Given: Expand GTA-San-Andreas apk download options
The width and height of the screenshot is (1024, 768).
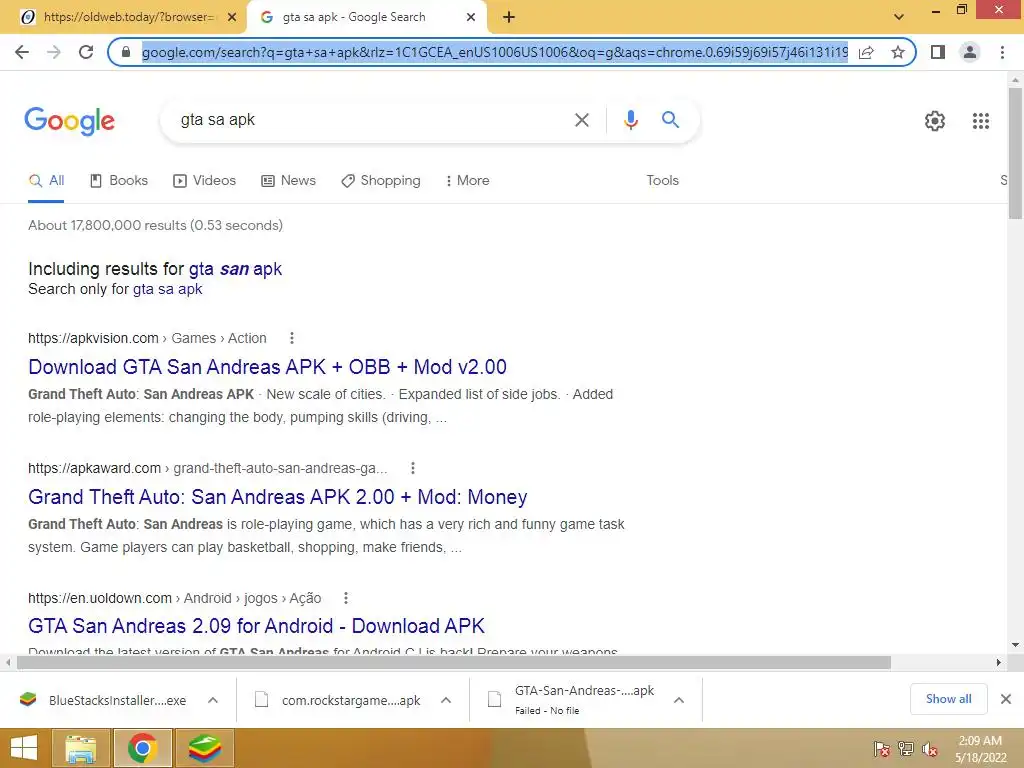Looking at the screenshot, I should pos(679,700).
